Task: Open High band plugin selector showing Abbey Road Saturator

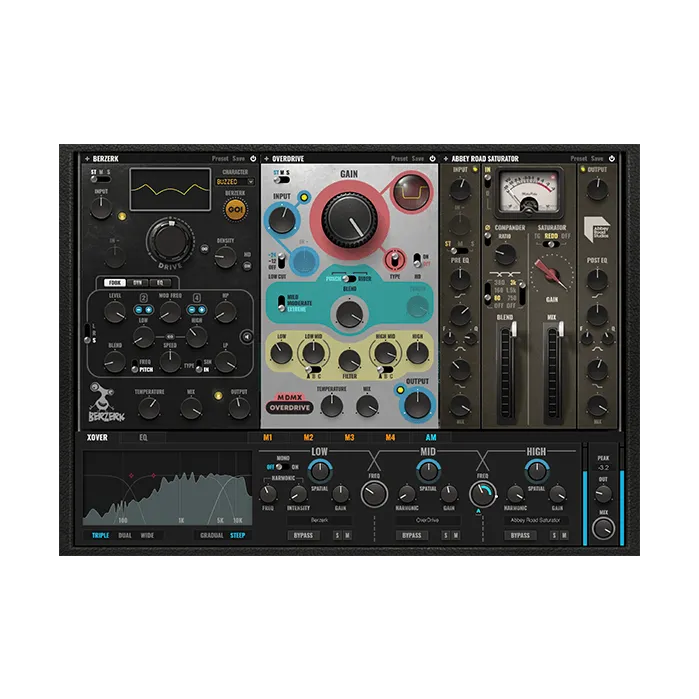Action: tap(535, 520)
